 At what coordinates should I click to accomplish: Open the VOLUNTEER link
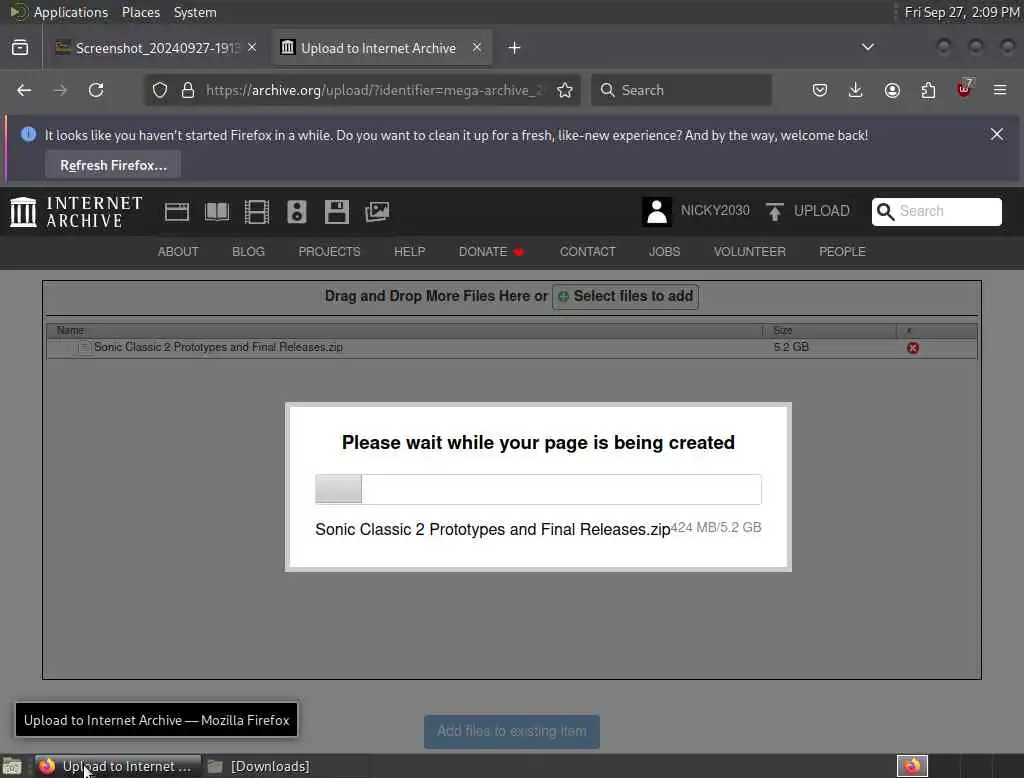point(749,251)
